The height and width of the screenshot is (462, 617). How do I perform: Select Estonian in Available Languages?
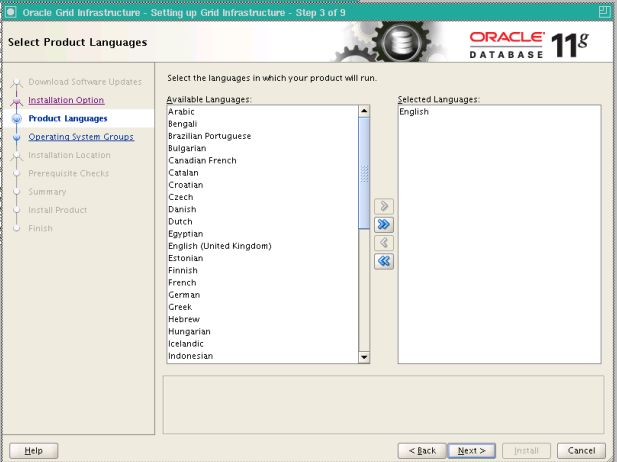coord(262,258)
